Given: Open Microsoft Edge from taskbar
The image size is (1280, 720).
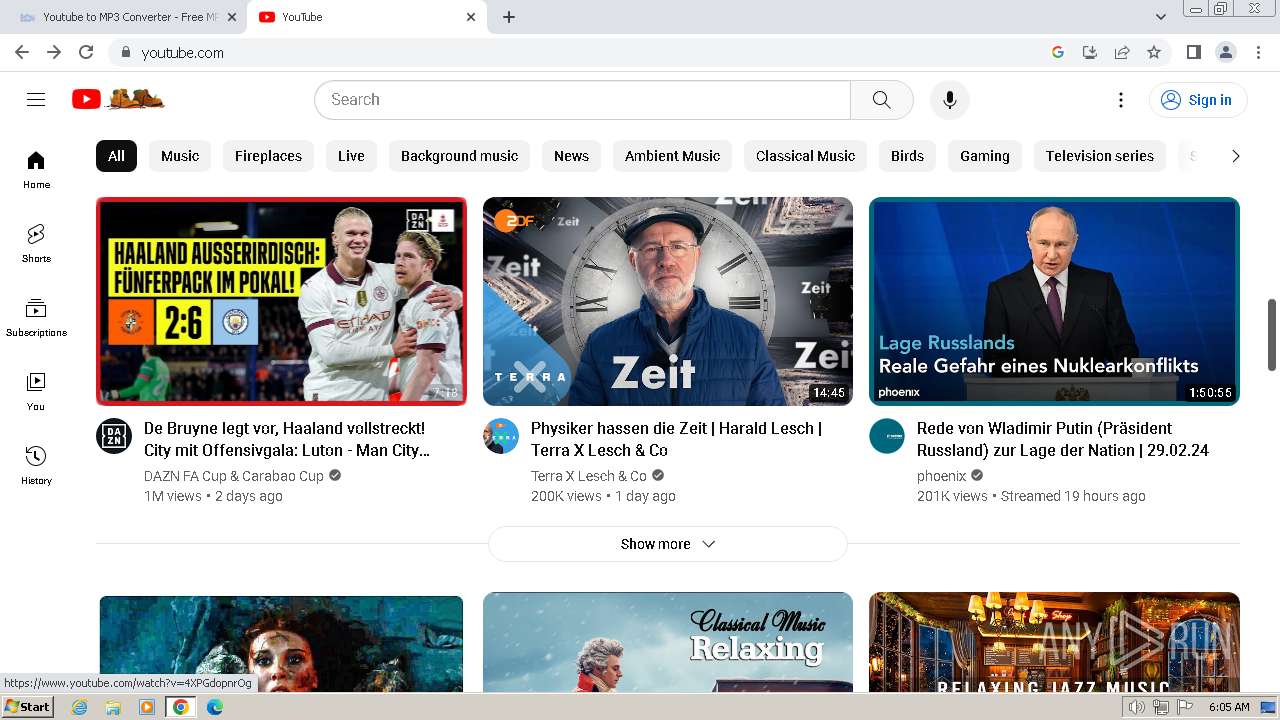Looking at the screenshot, I should tap(214, 707).
